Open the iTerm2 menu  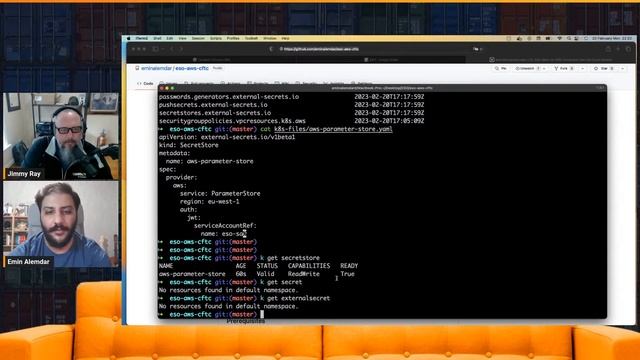click(142, 38)
